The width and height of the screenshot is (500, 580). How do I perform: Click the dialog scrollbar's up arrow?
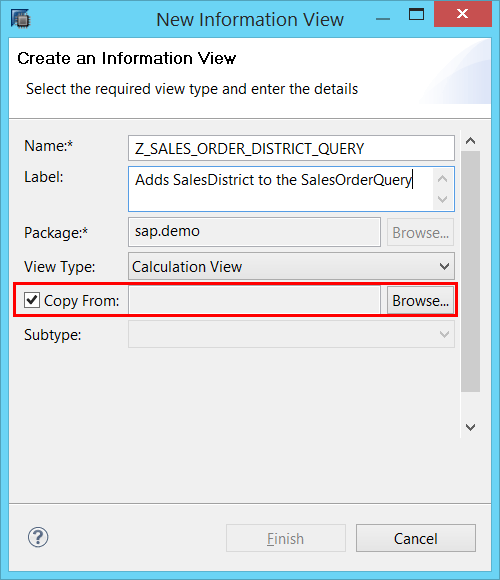pos(470,141)
